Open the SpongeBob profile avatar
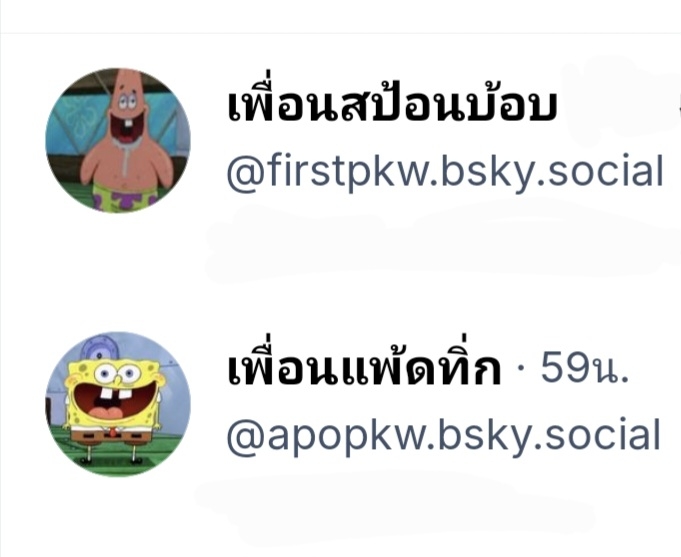Image resolution: width=681 pixels, height=557 pixels. pyautogui.click(x=118, y=404)
